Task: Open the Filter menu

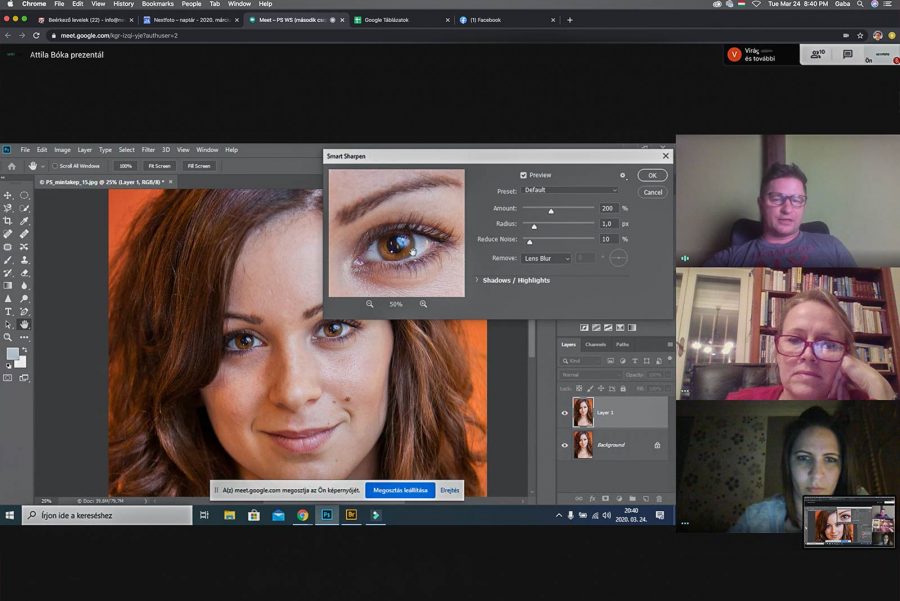Action: pos(148,150)
